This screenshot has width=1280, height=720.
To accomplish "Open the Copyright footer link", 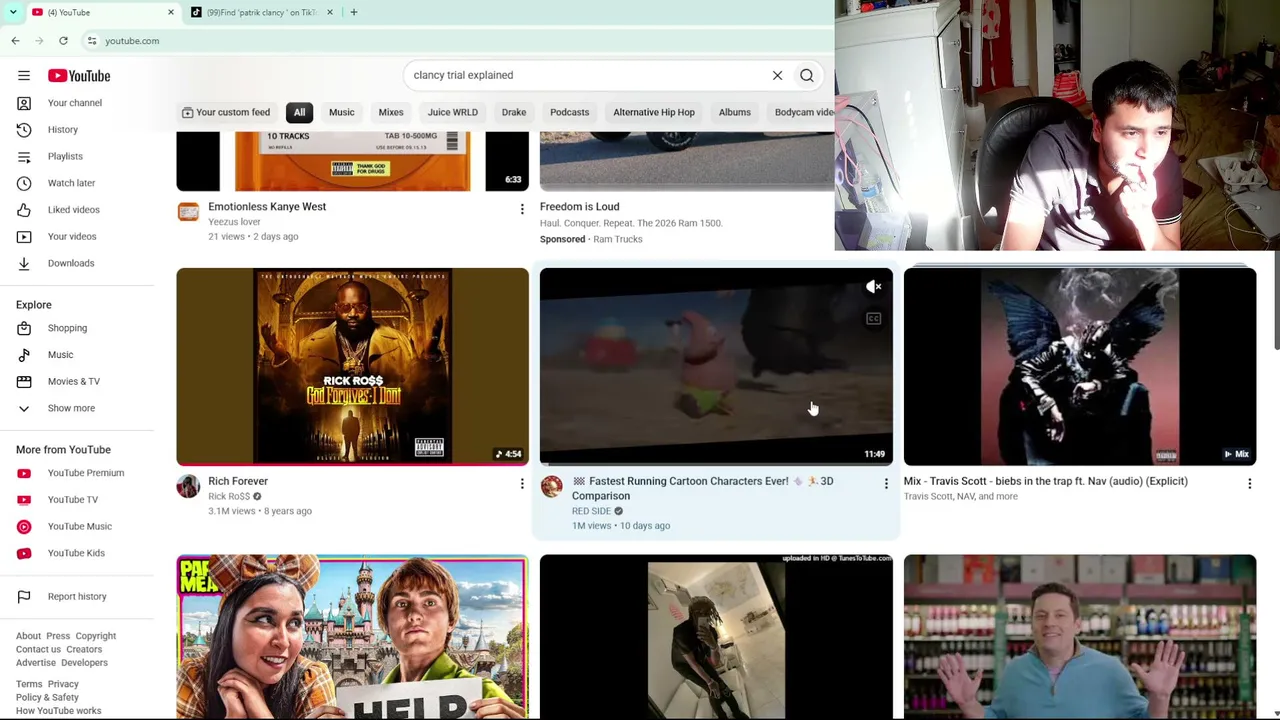I will (x=96, y=636).
